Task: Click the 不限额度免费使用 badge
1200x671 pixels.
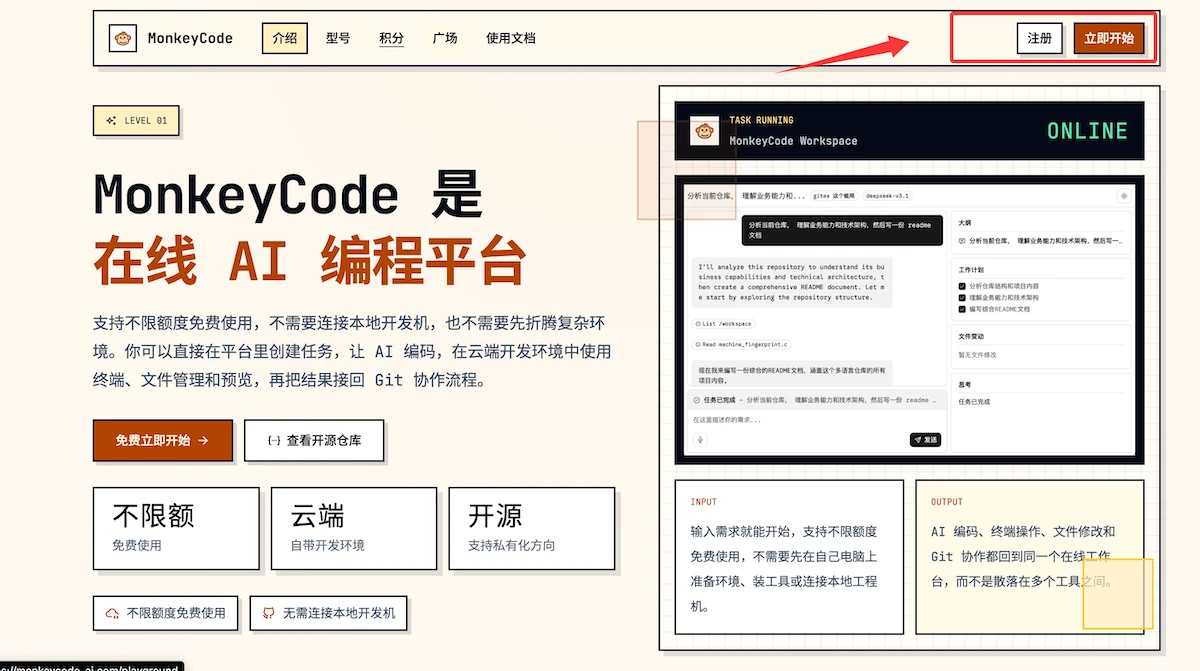Action: point(165,613)
